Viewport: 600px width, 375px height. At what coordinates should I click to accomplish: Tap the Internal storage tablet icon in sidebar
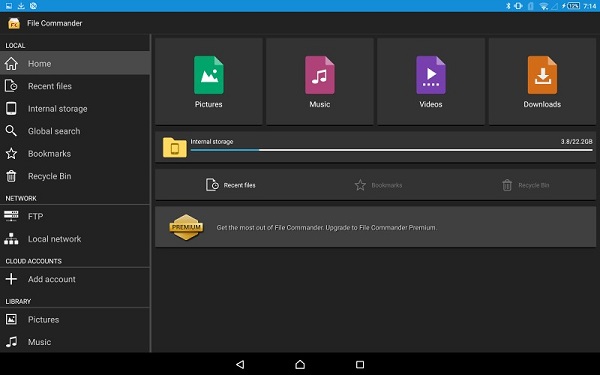pos(11,109)
